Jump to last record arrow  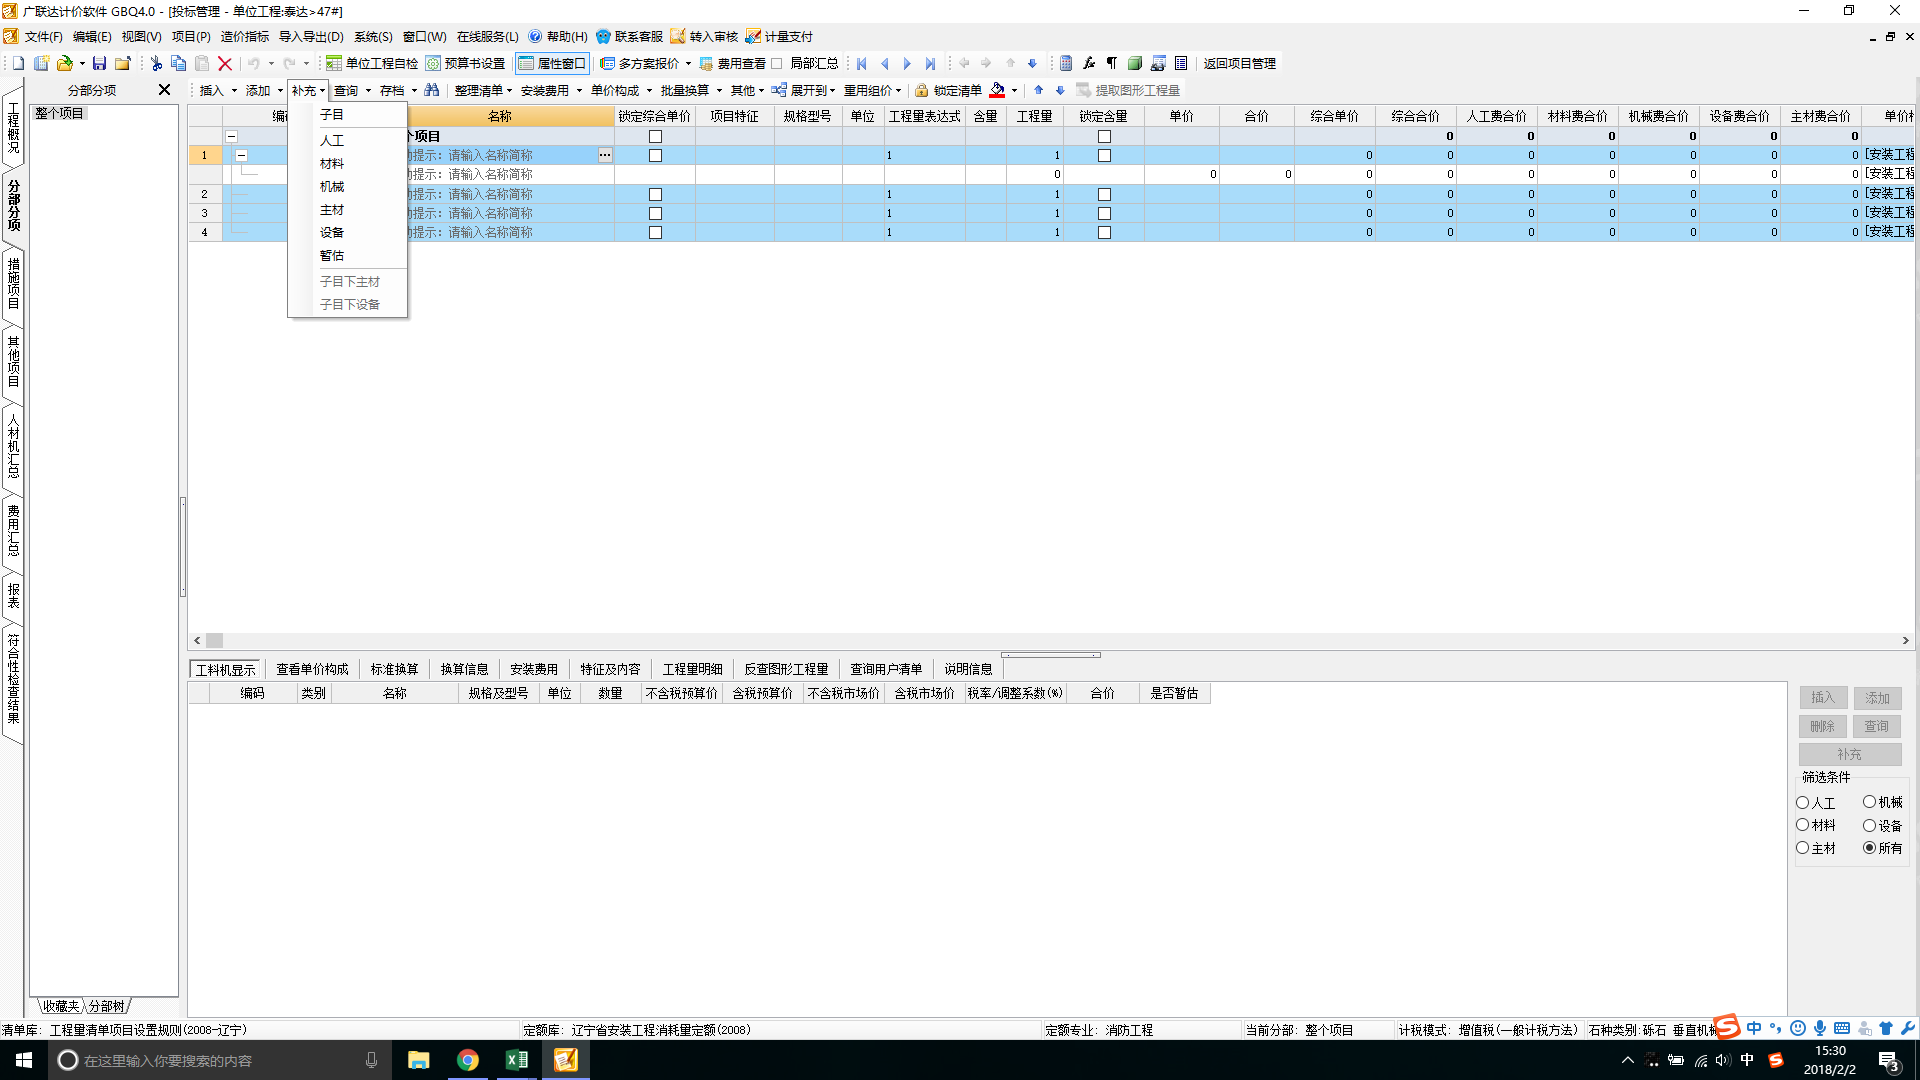pyautogui.click(x=930, y=63)
